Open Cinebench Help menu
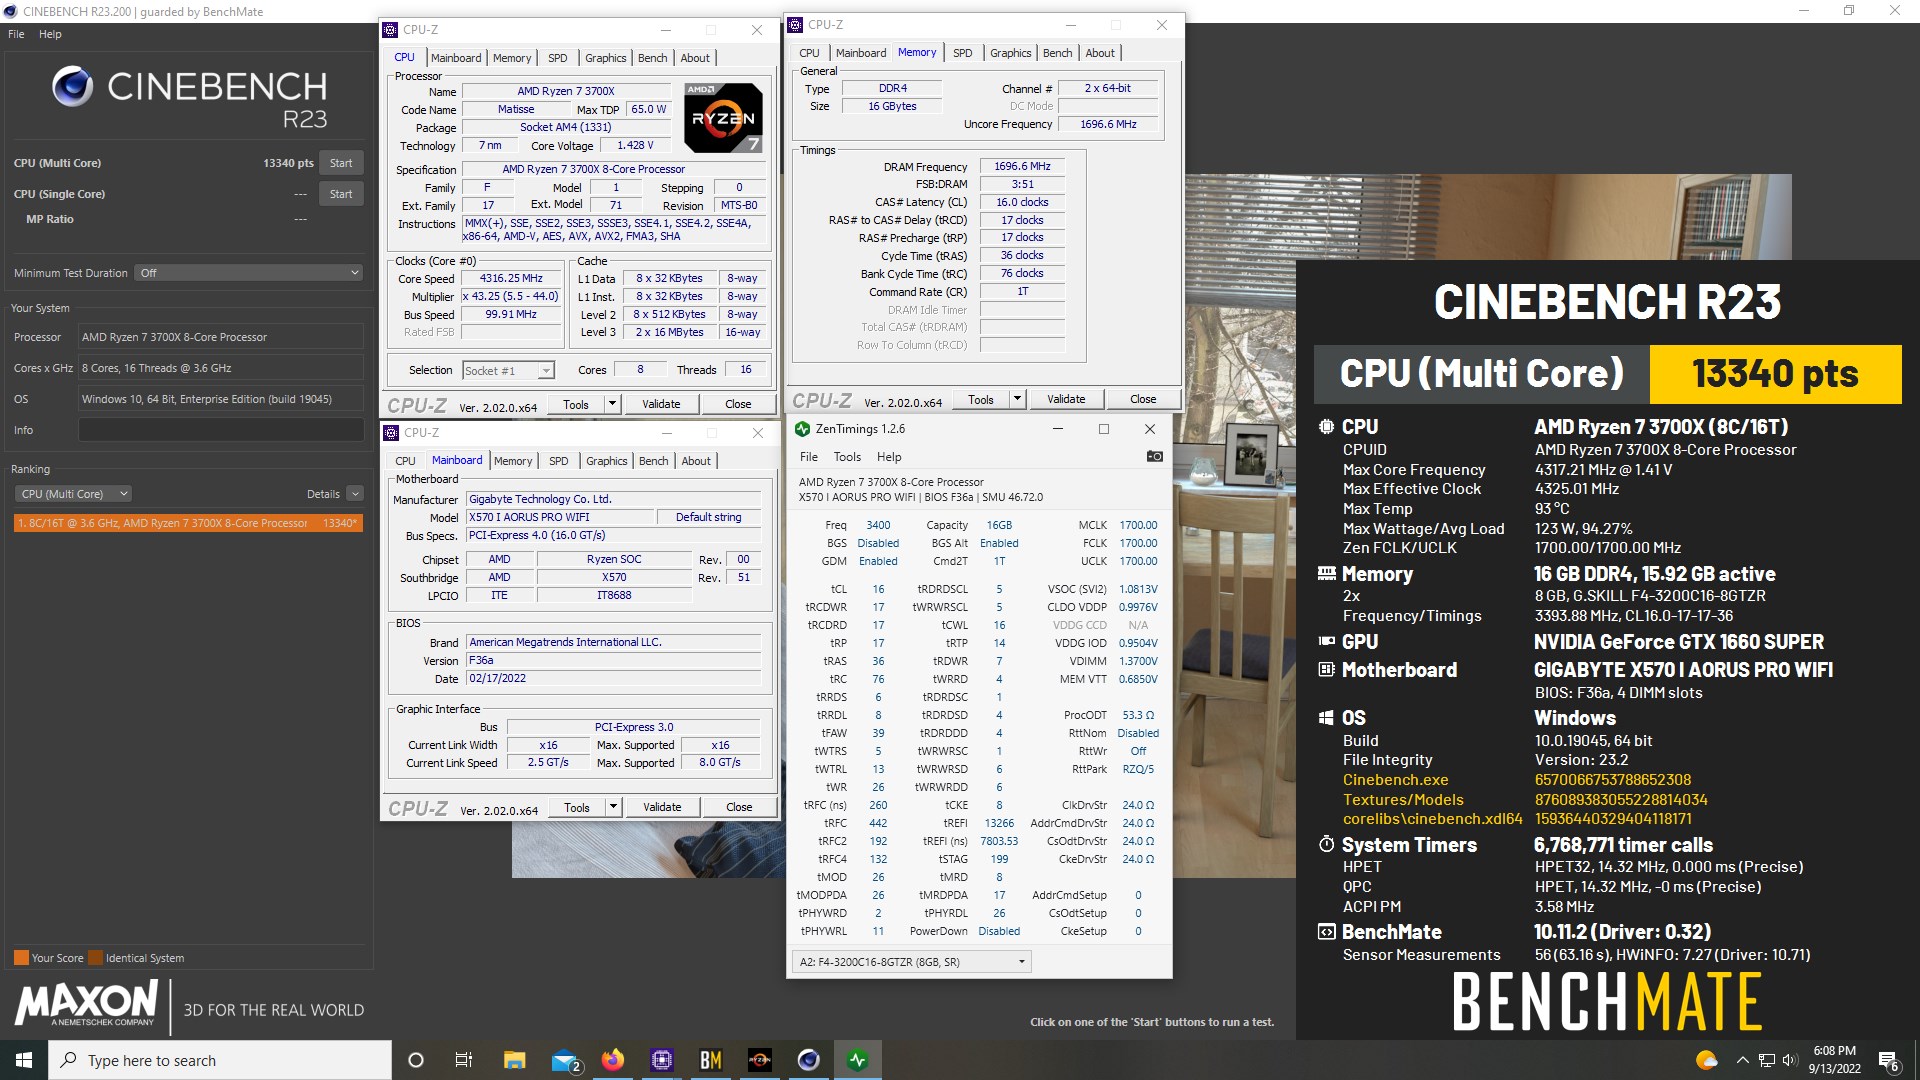This screenshot has height=1080, width=1920. [50, 34]
